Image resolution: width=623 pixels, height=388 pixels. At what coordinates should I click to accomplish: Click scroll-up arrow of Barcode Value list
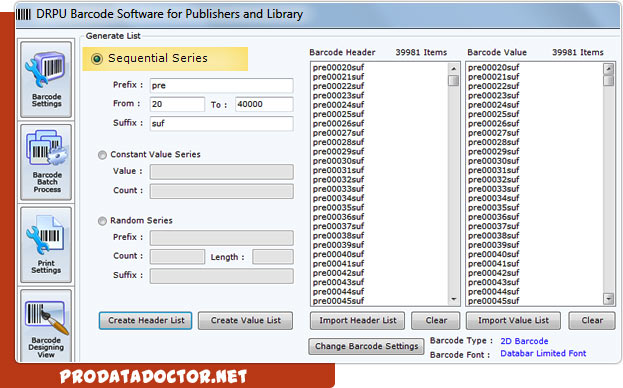608,69
